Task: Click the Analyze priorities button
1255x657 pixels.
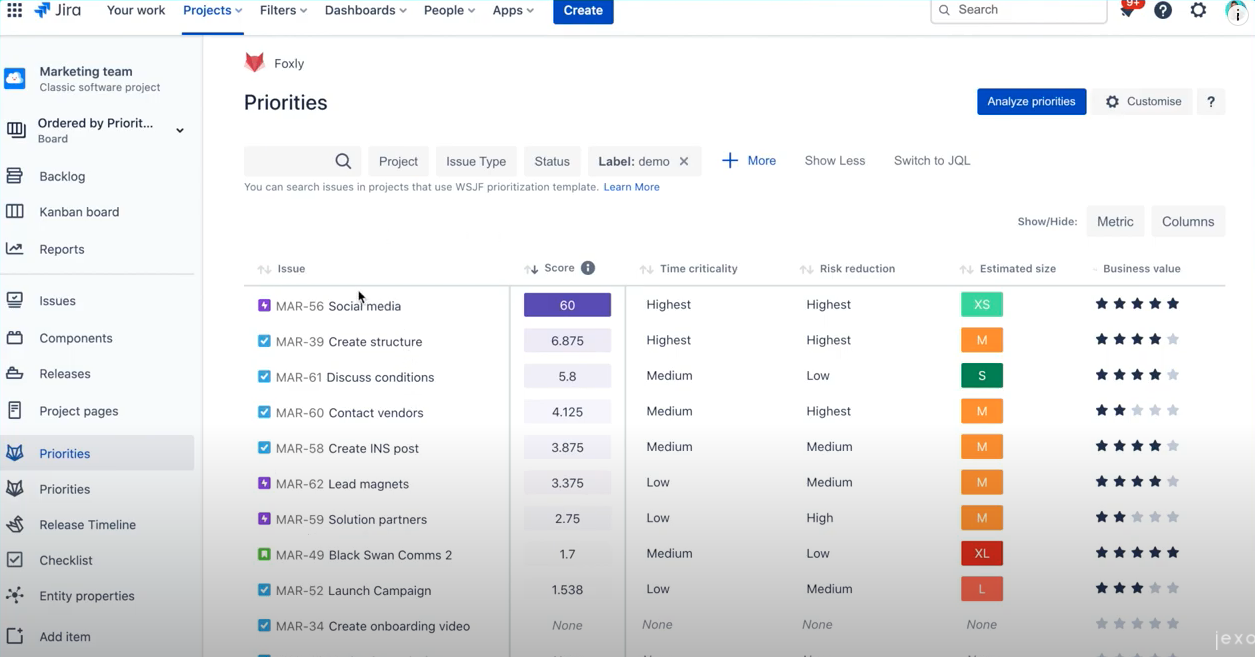Action: pos(1031,101)
